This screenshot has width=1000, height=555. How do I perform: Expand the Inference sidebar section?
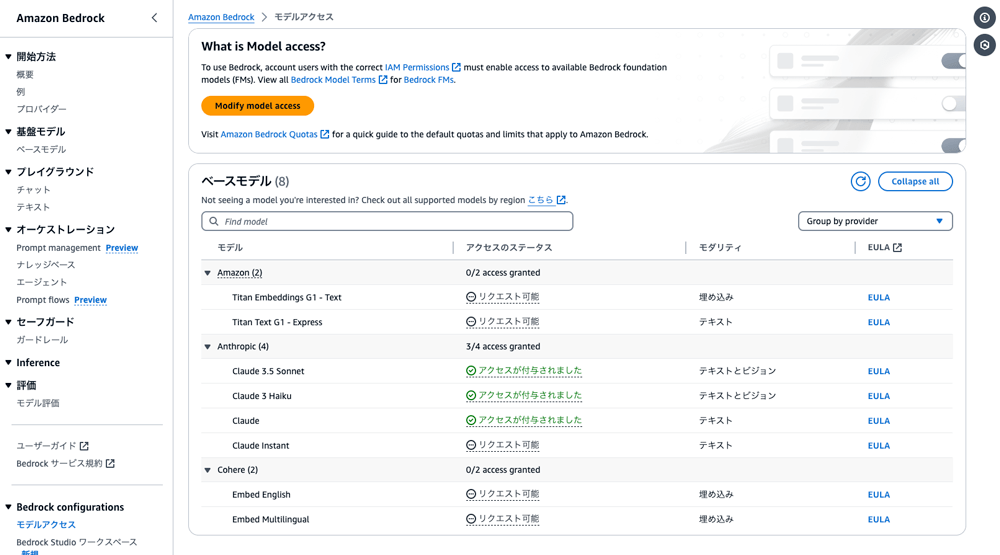click(x=8, y=362)
